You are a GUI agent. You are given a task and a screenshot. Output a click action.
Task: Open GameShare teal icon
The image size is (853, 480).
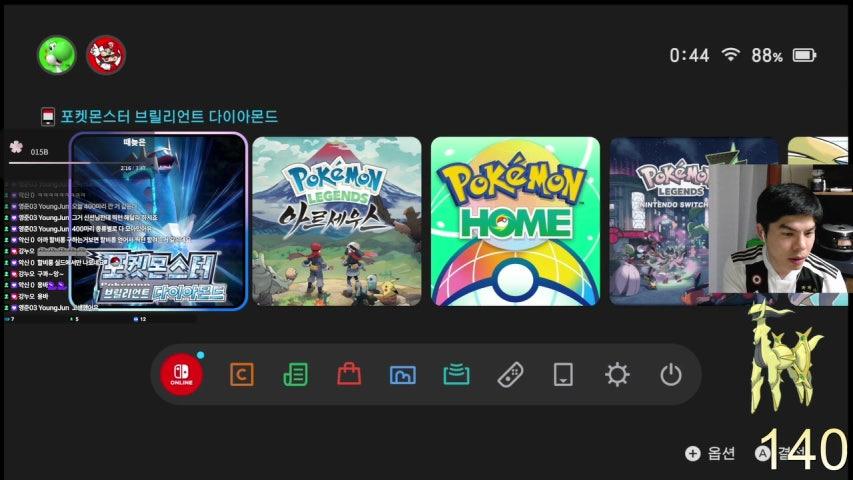456,374
